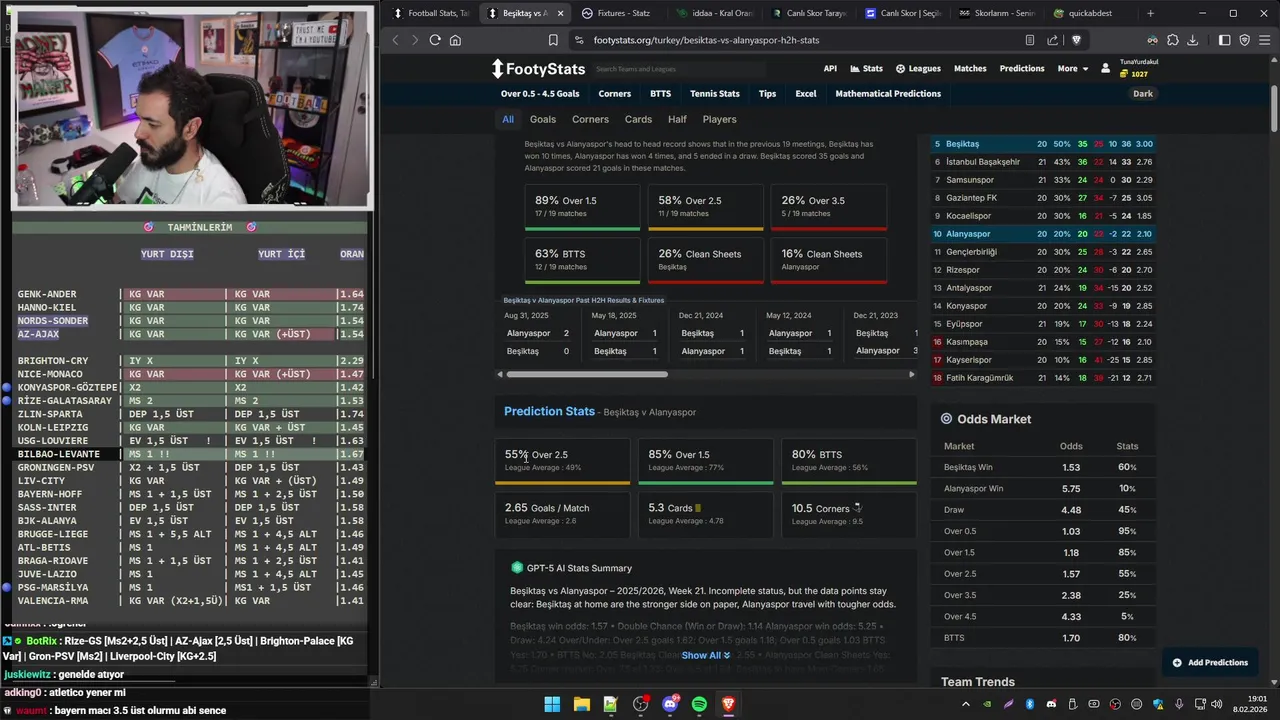Viewport: 1280px width, 720px height.
Task: Switch to the Goals tab
Action: tap(543, 119)
